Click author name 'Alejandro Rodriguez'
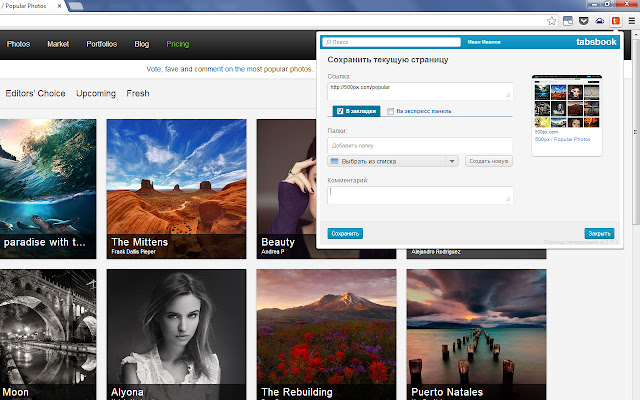Image resolution: width=640 pixels, height=400 pixels. [436, 252]
